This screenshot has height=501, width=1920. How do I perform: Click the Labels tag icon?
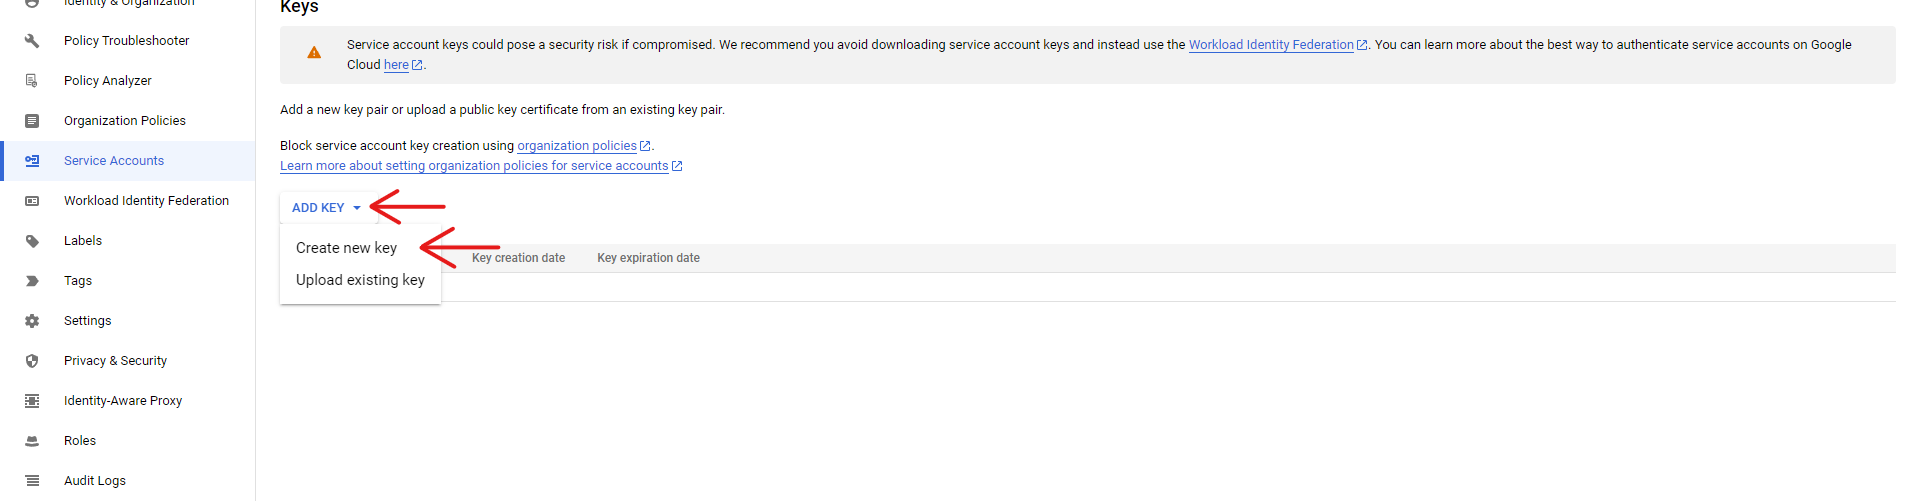[x=32, y=241]
